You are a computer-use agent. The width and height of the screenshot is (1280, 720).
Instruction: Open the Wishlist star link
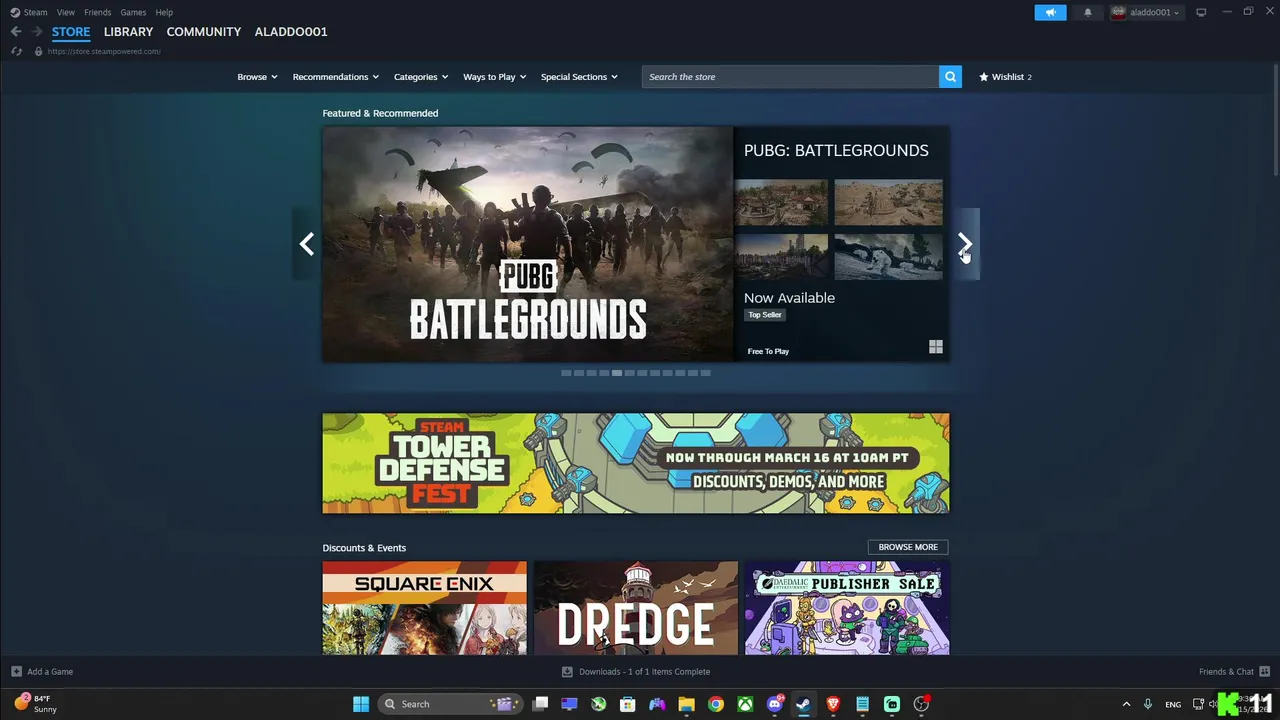[1005, 77]
